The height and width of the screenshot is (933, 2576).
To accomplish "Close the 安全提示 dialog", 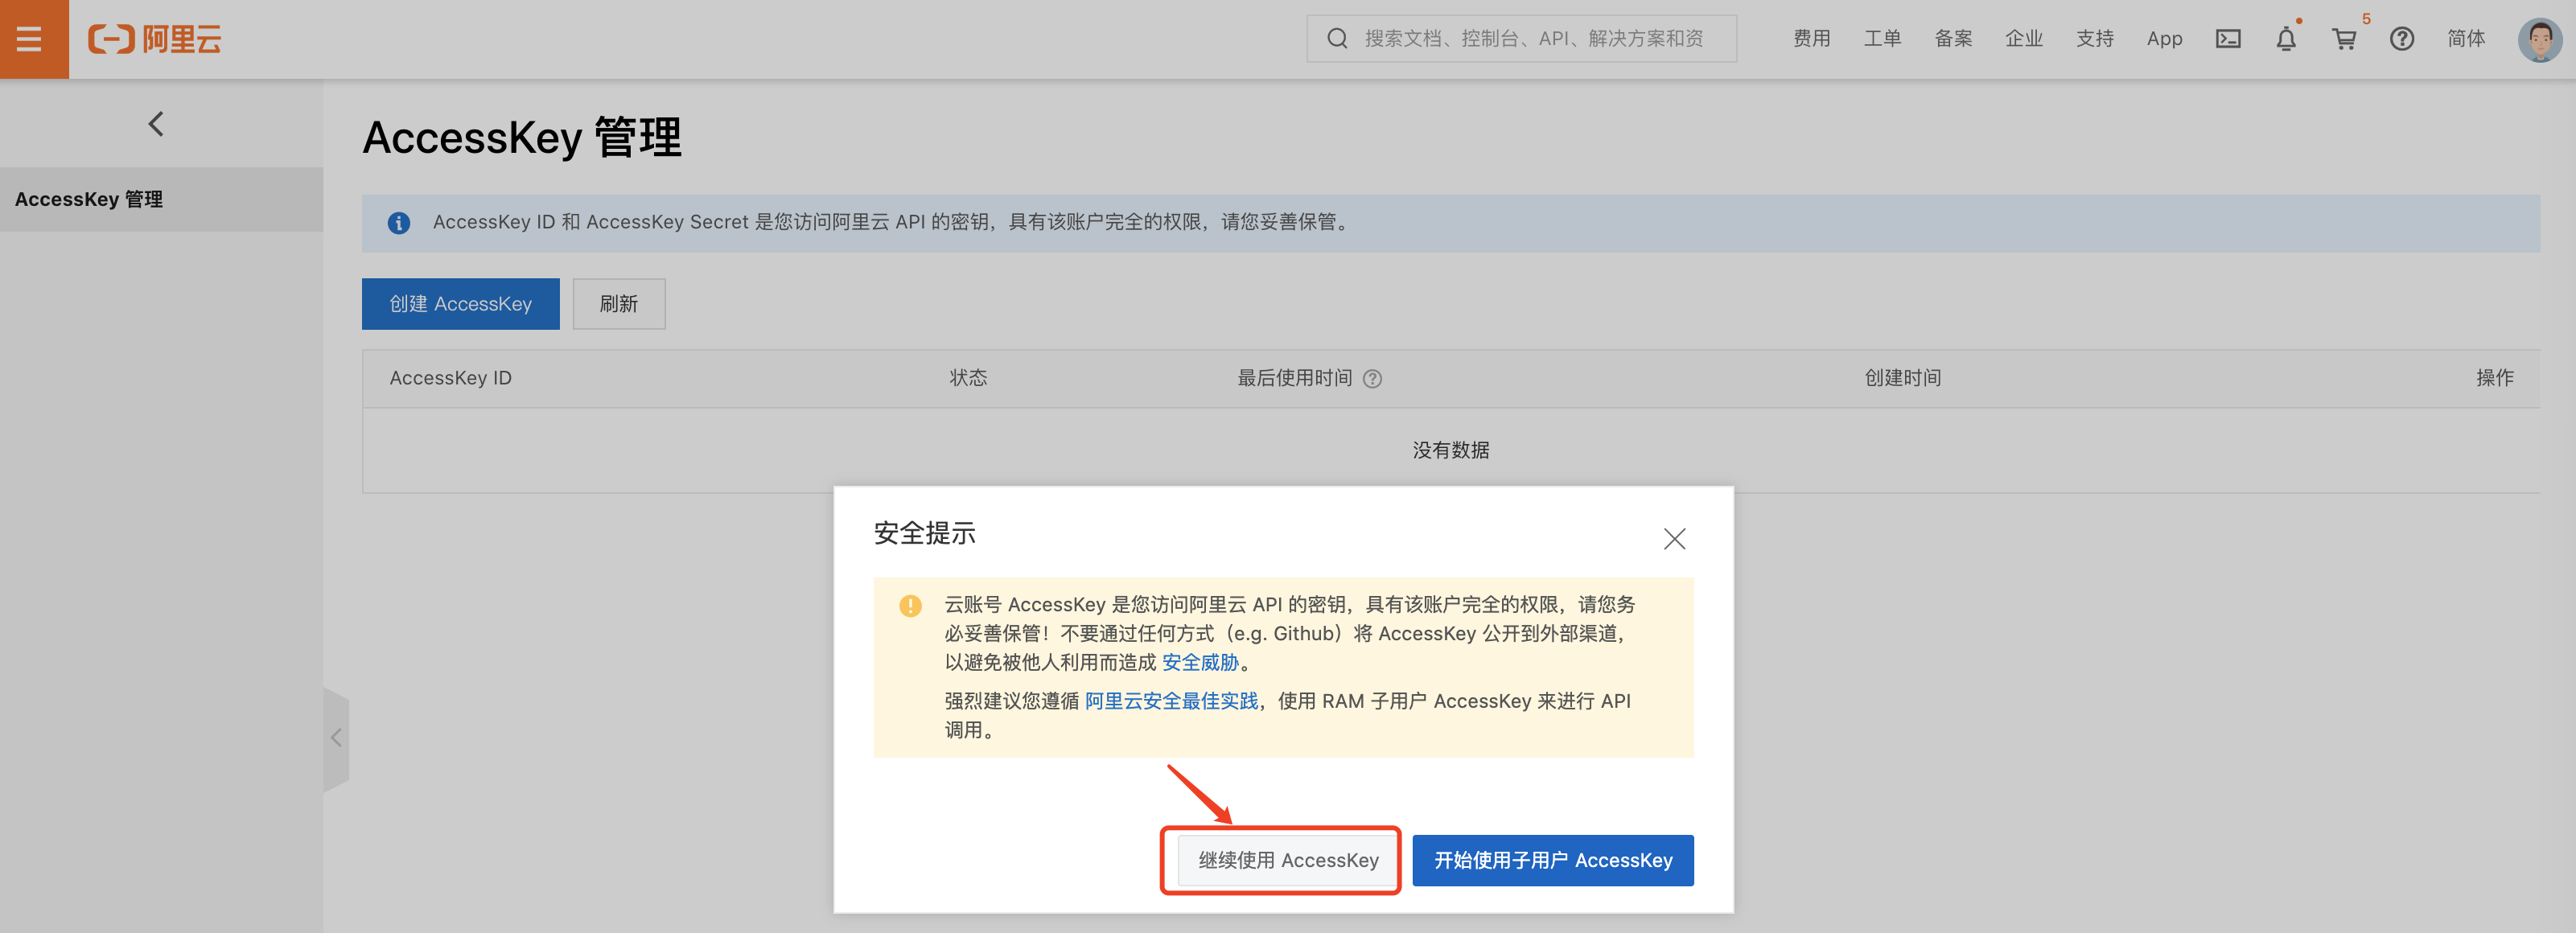I will click(1673, 539).
